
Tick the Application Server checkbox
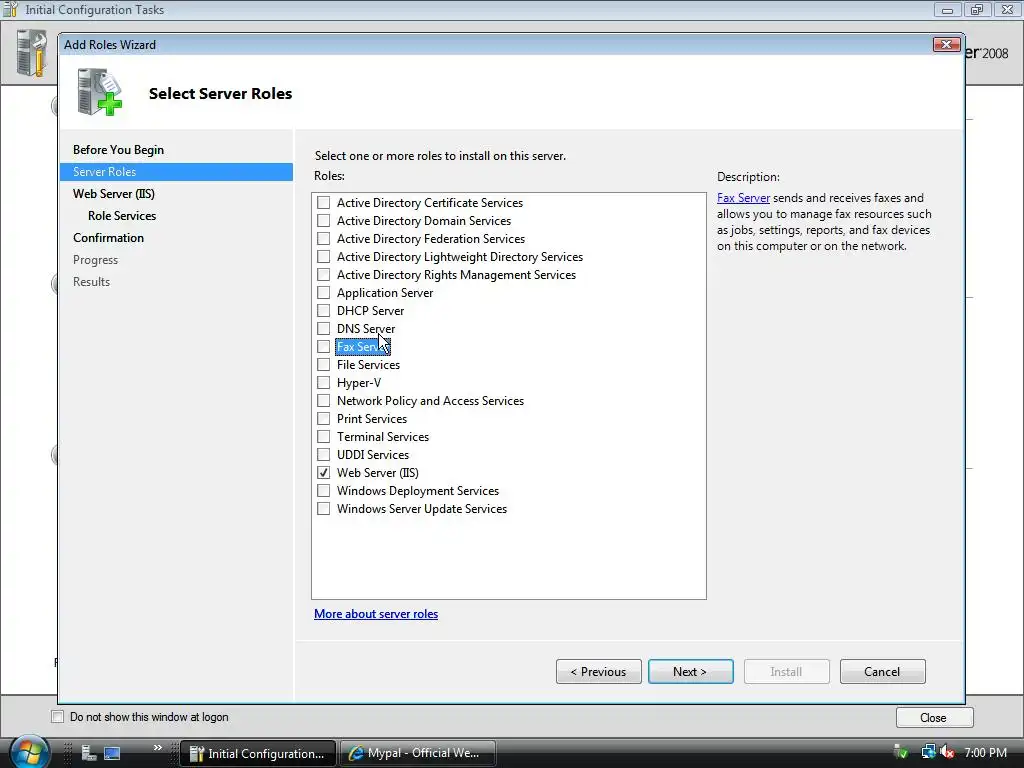tap(323, 293)
